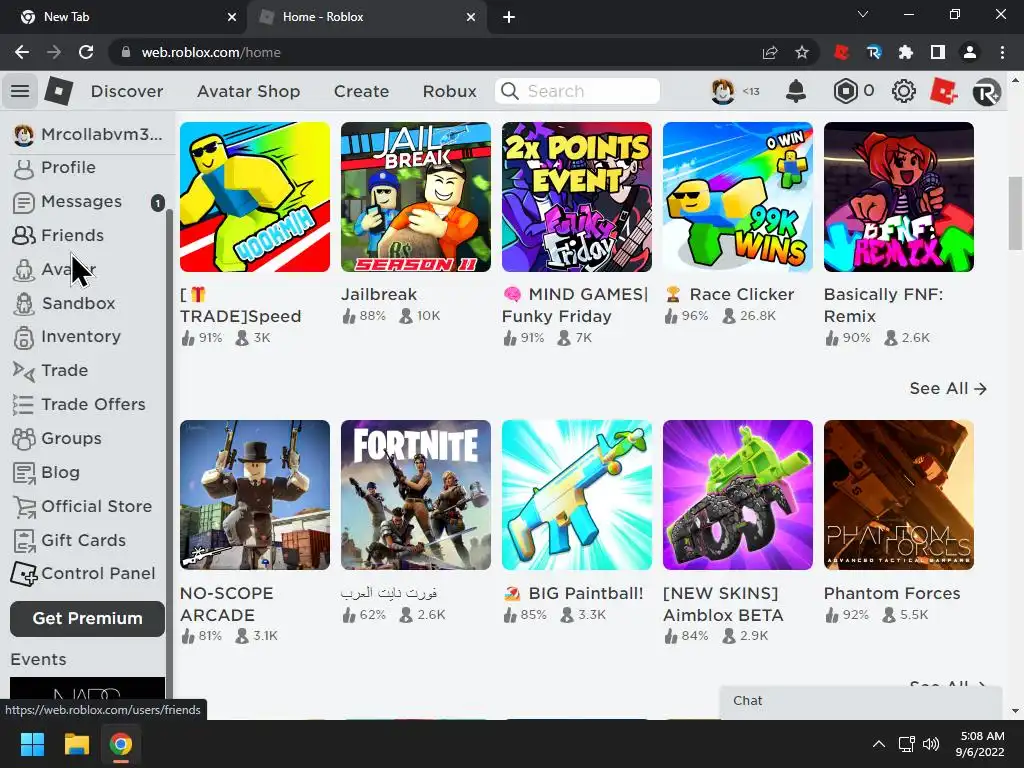Click the Trade sidebar icon
The image size is (1024, 768).
pos(24,371)
